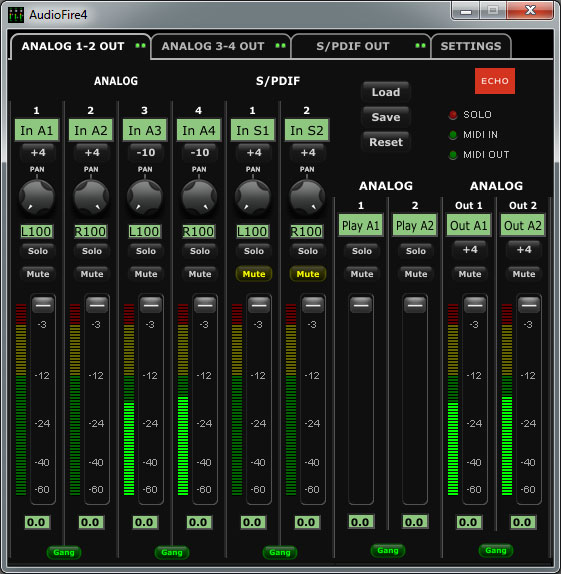Mute the Play A2 channel
This screenshot has width=561, height=574.
click(416, 274)
